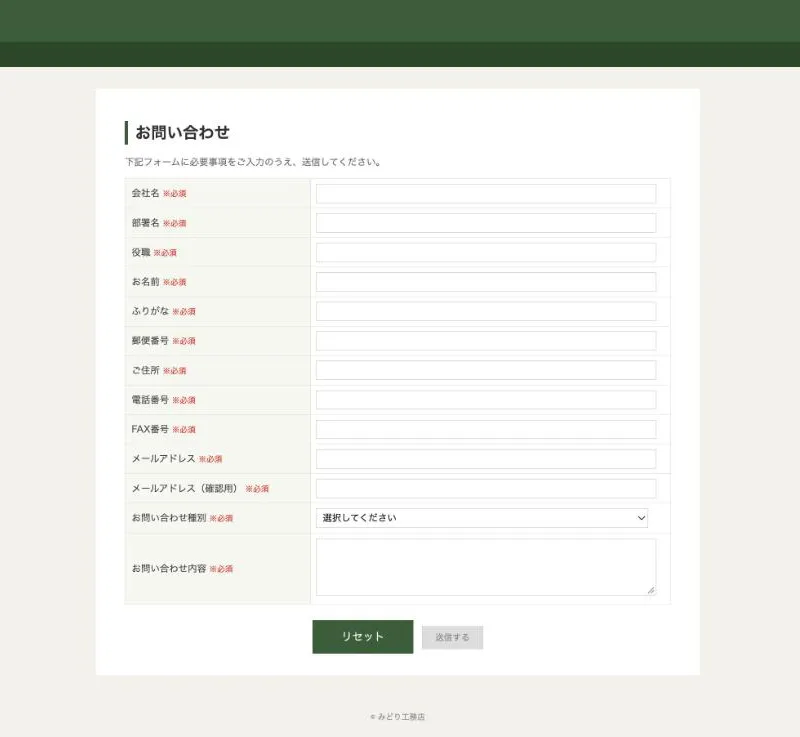Click the みどり工務店 copyright footer text
This screenshot has width=800, height=737.
397,717
